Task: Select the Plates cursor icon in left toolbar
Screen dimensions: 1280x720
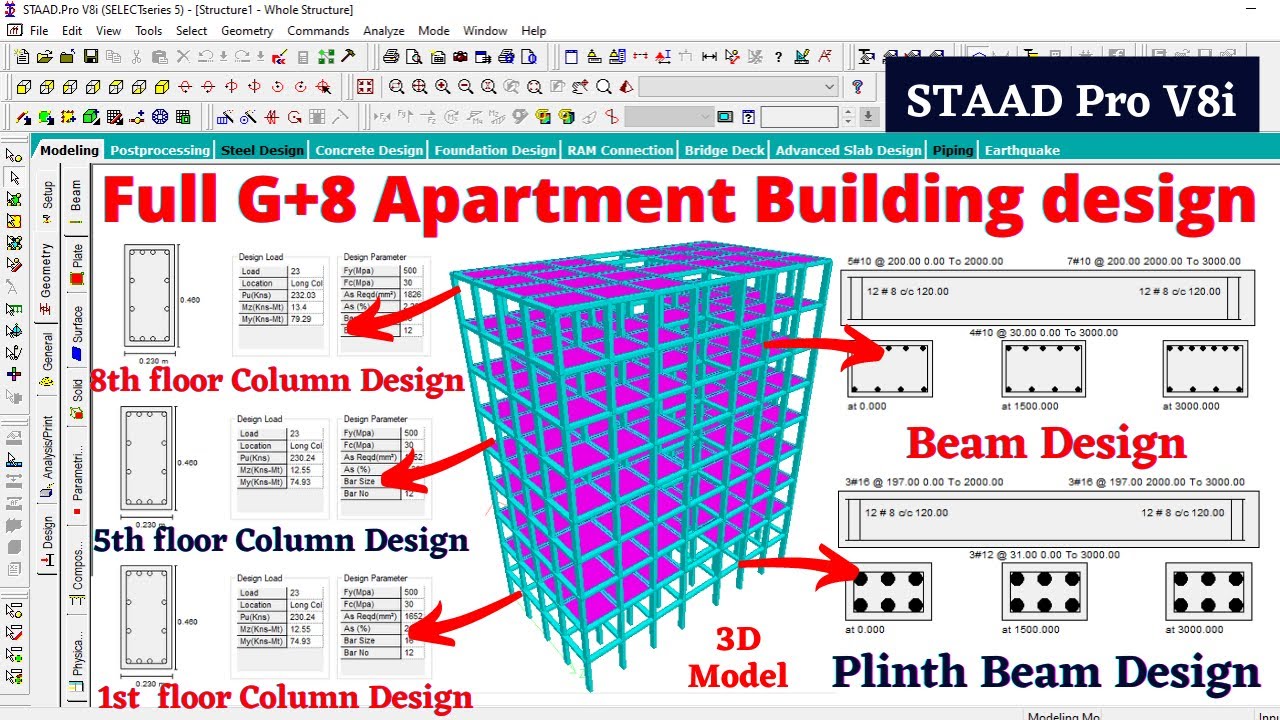Action: point(14,199)
